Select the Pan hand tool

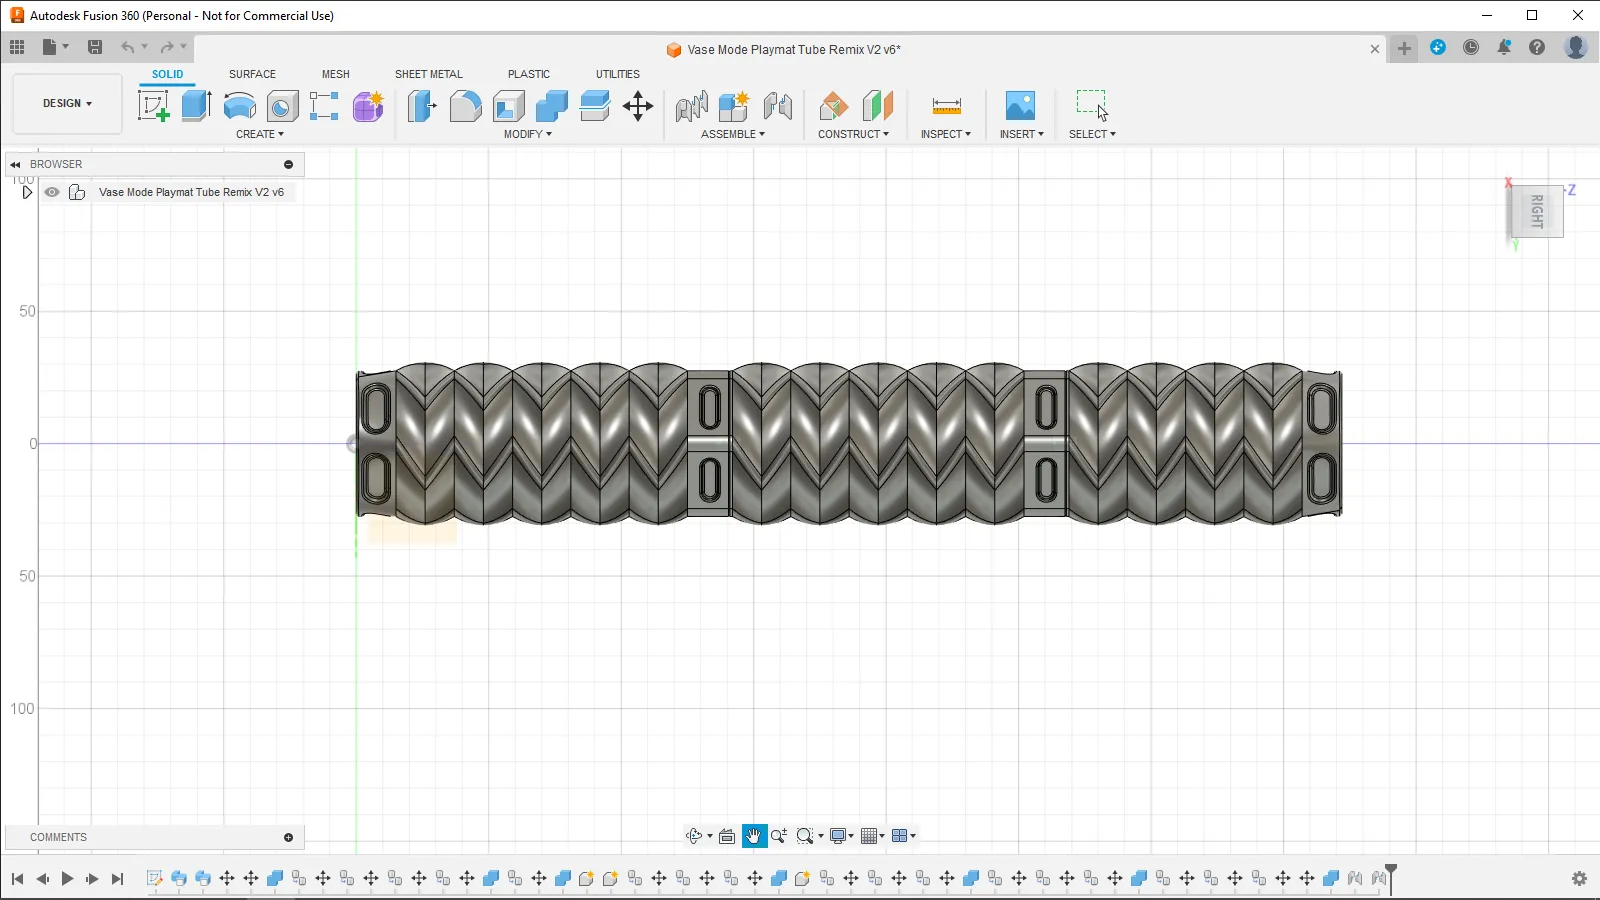point(754,836)
